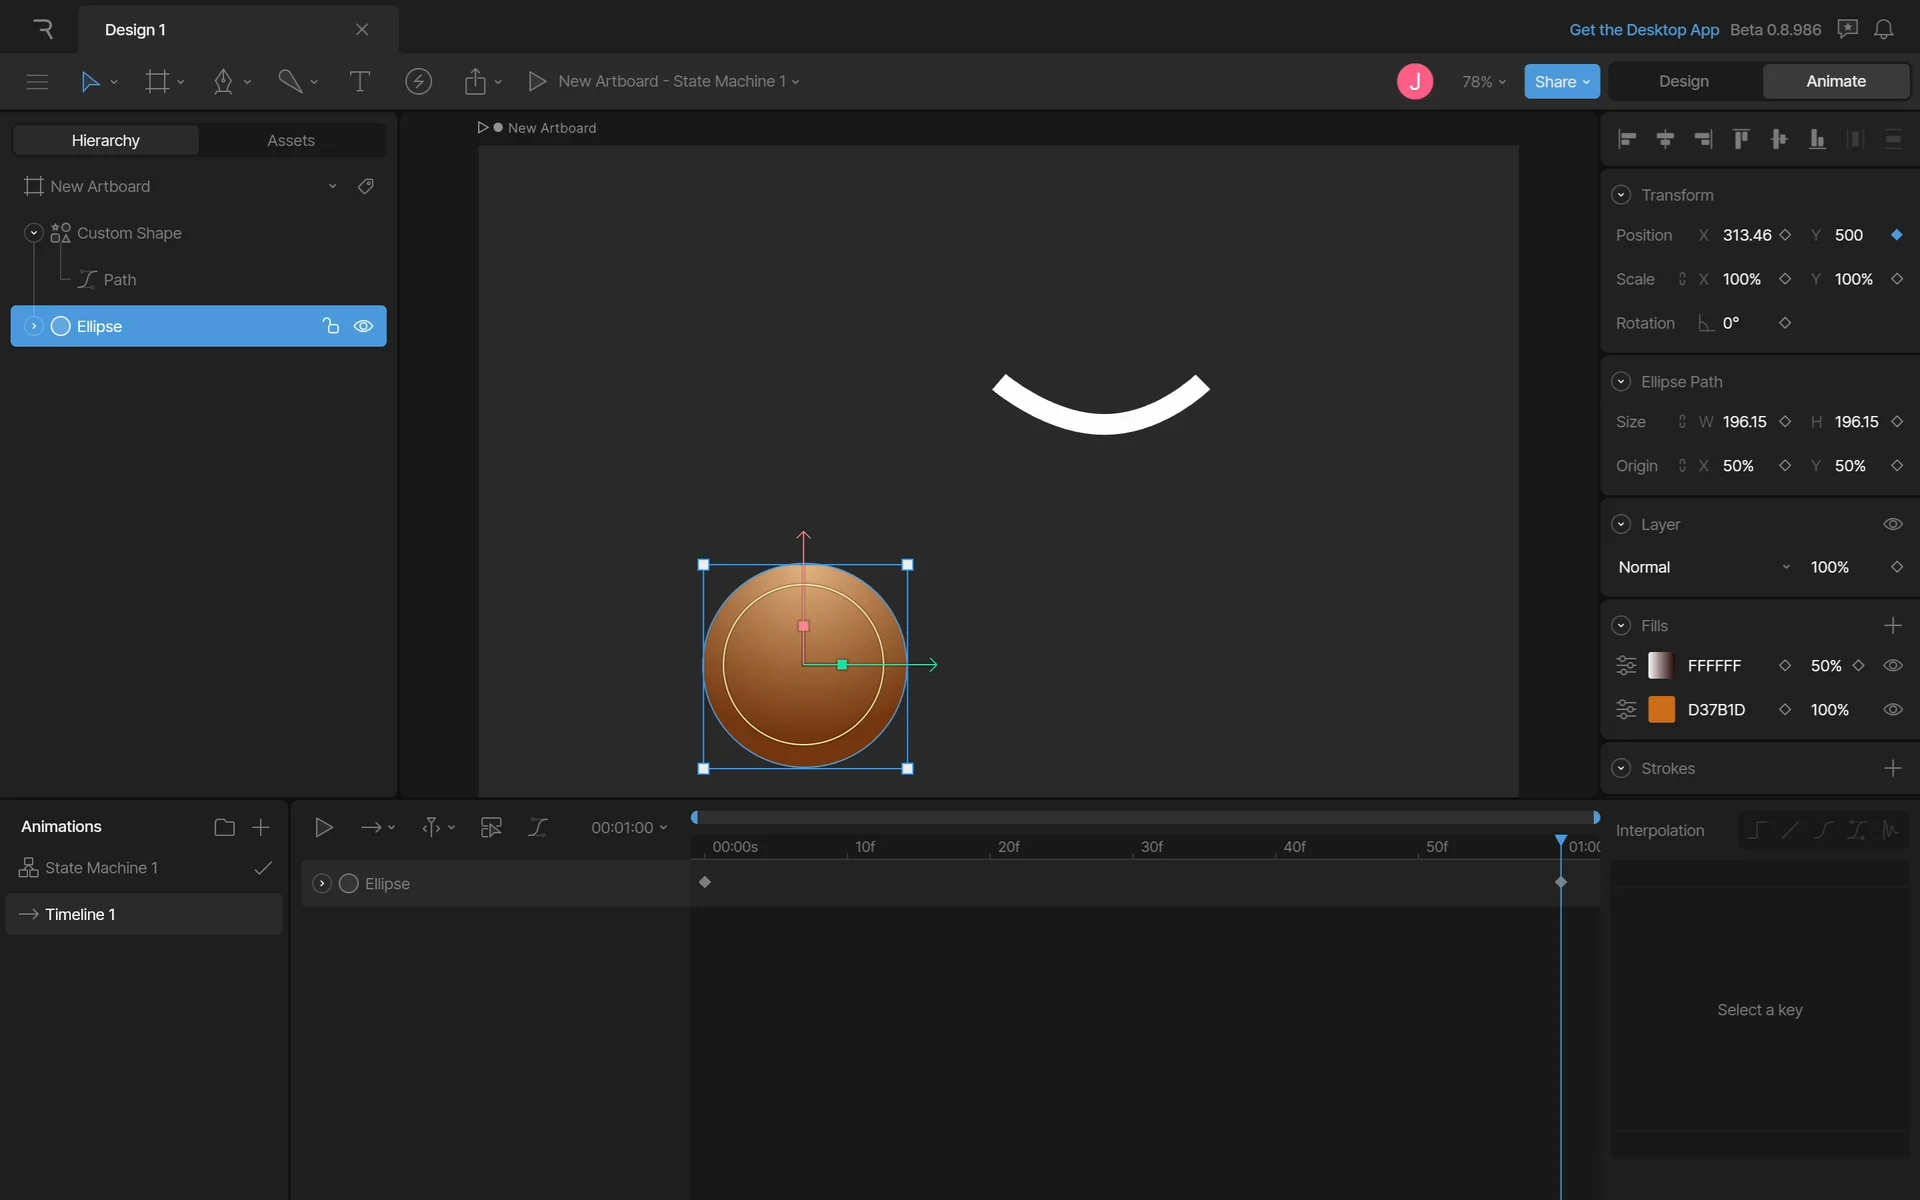This screenshot has width=1920, height=1200.
Task: Open the 78% zoom dropdown
Action: coord(1483,81)
